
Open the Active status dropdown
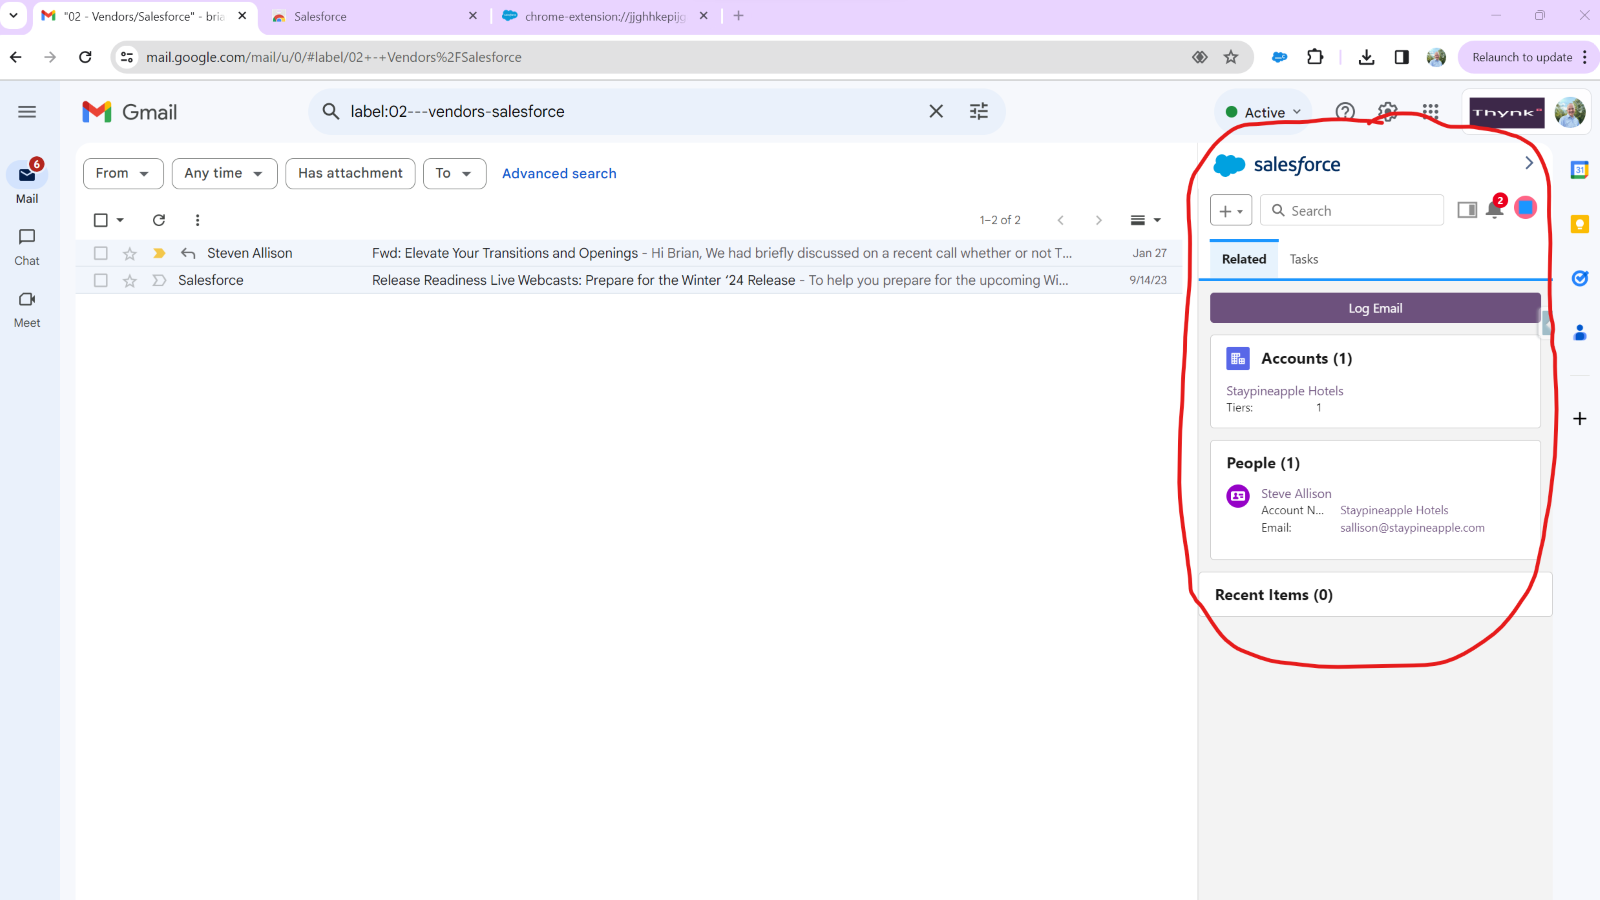[x=1264, y=112]
